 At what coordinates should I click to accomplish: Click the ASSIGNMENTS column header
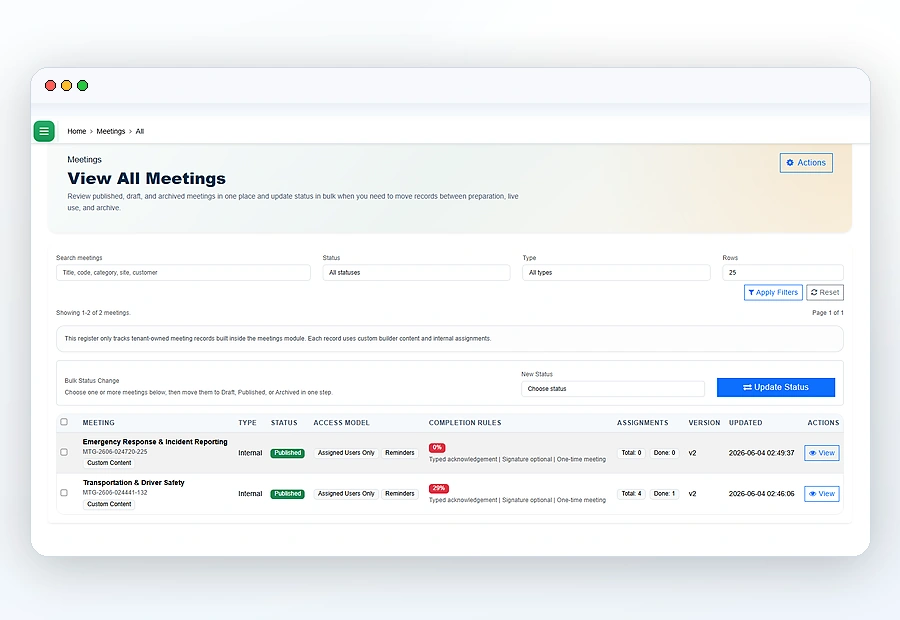(642, 423)
